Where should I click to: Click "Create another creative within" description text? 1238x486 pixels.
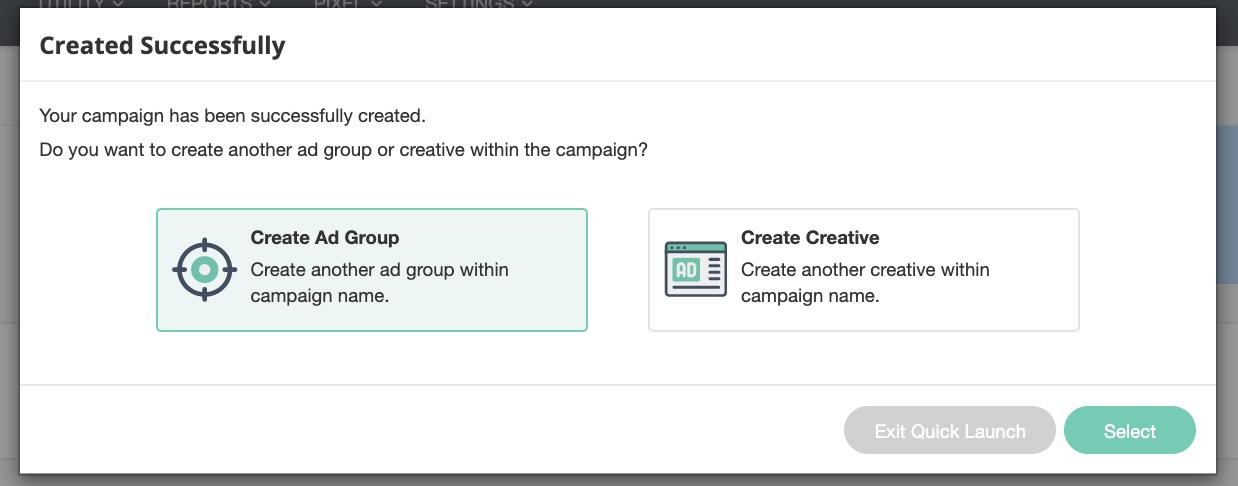tap(865, 270)
